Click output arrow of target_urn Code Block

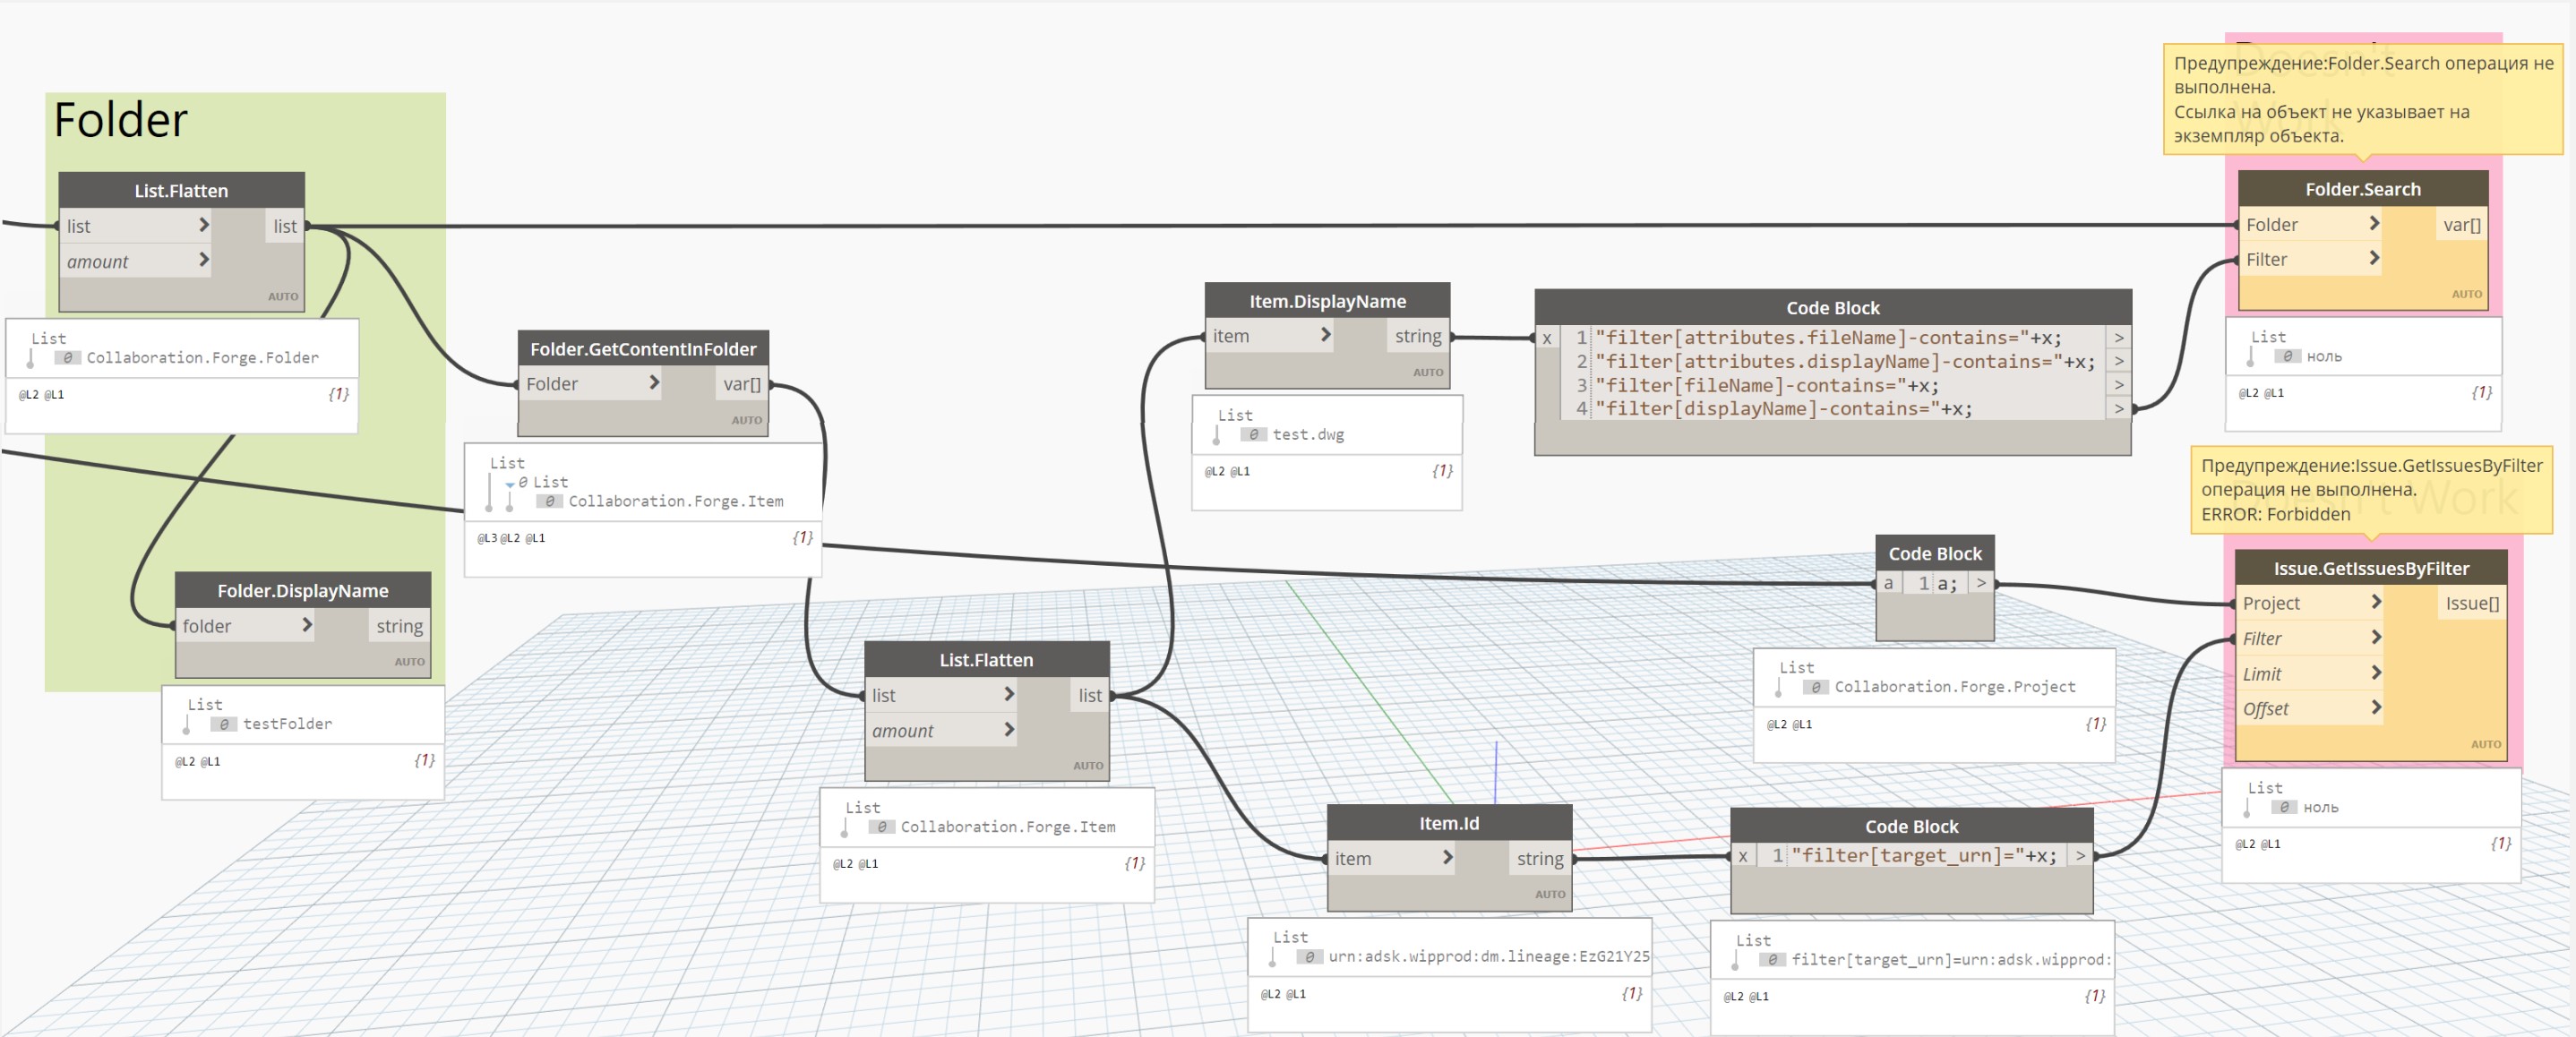(x=2080, y=856)
